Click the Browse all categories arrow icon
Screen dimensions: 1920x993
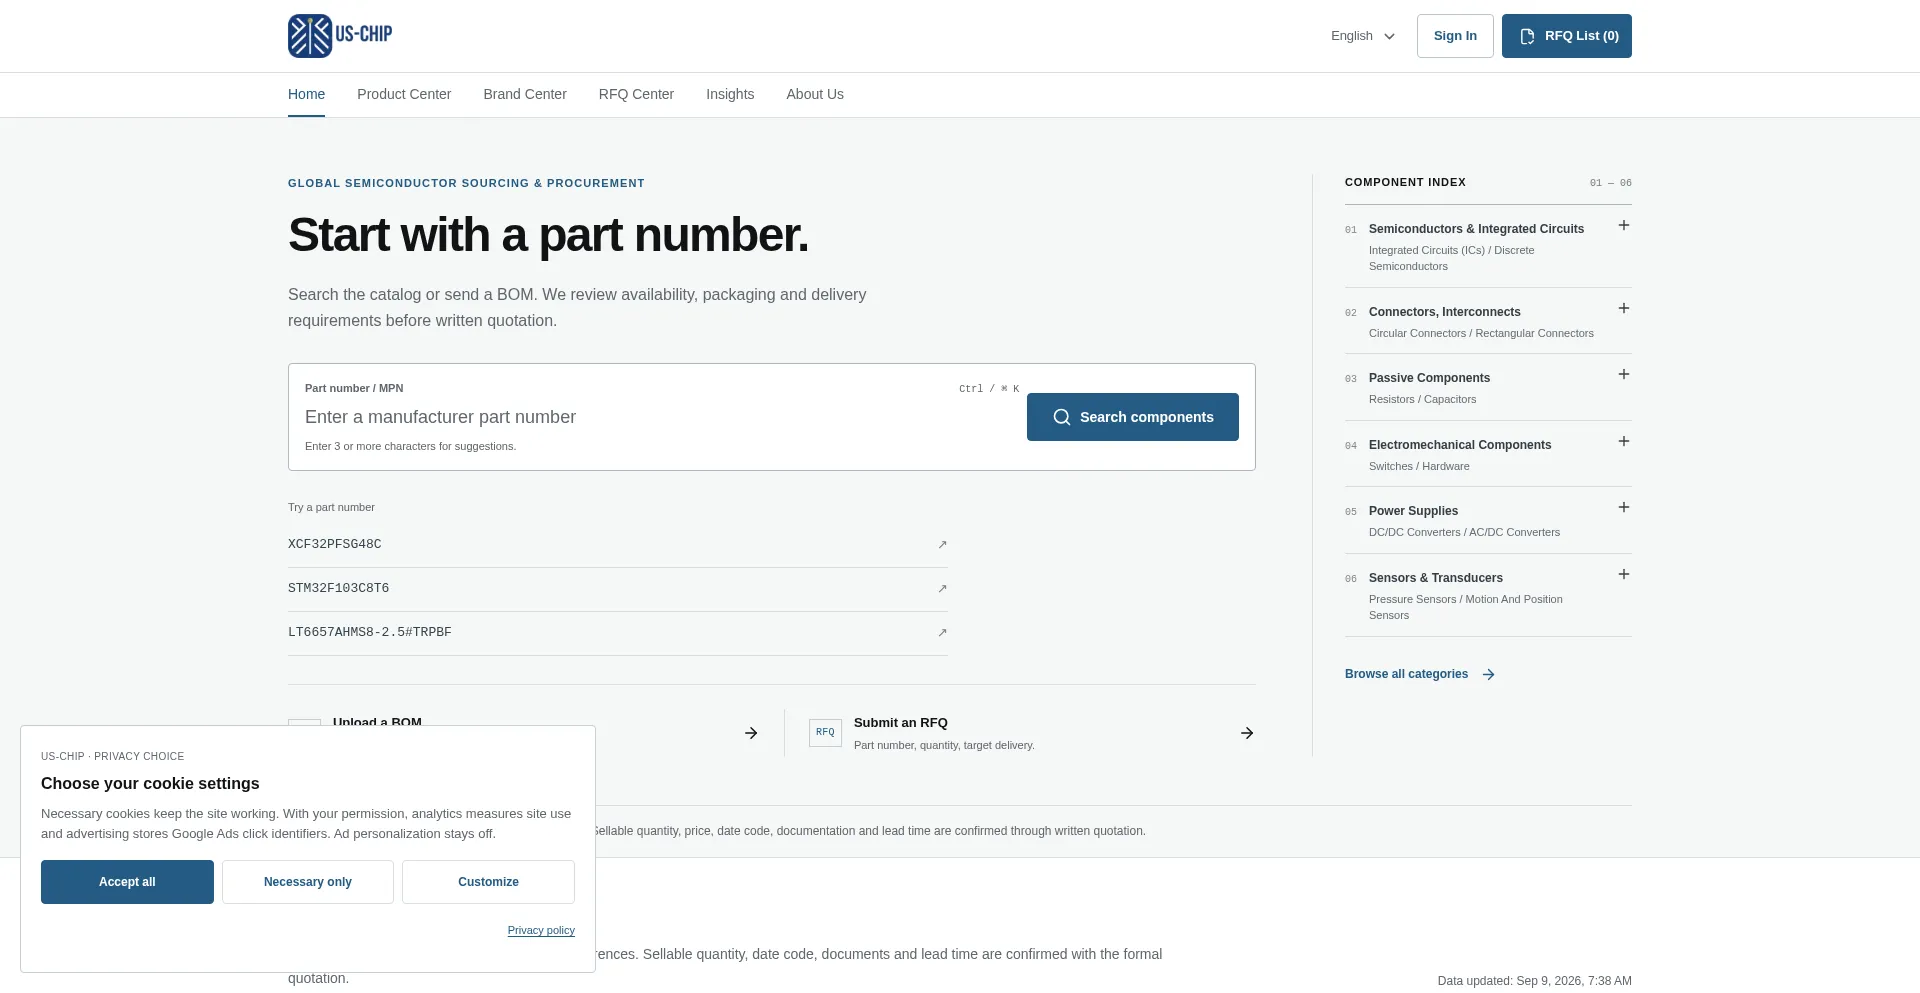point(1489,675)
